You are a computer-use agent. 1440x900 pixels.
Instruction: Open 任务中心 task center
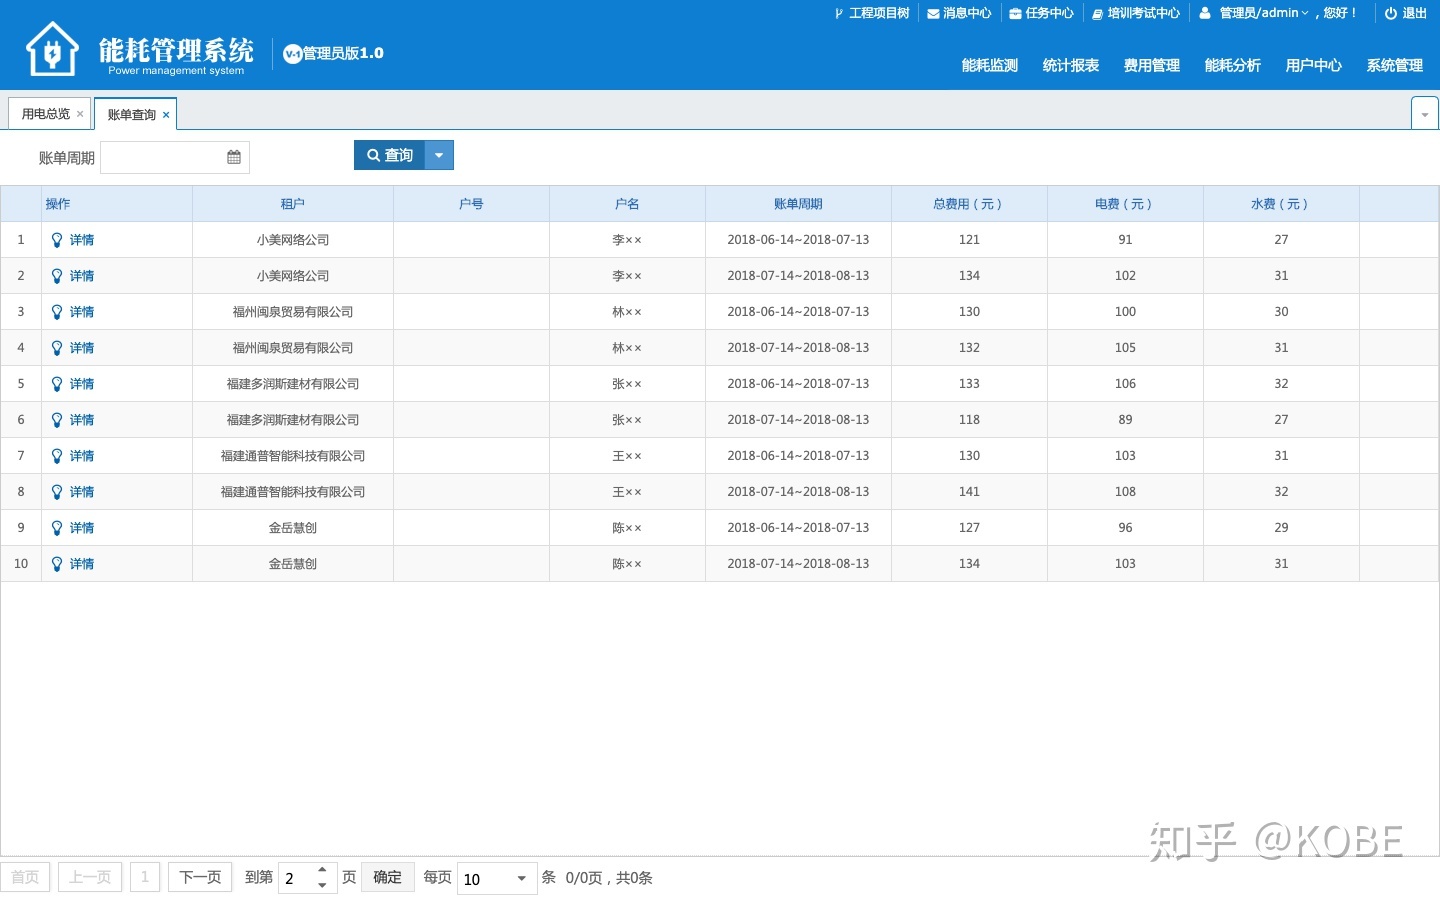(x=1041, y=13)
